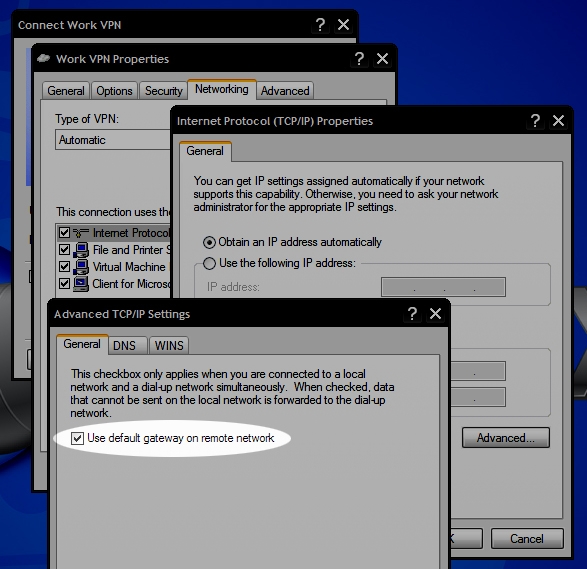Toggle Internet Protocol checkbox
The height and width of the screenshot is (569, 587).
pyautogui.click(x=64, y=232)
